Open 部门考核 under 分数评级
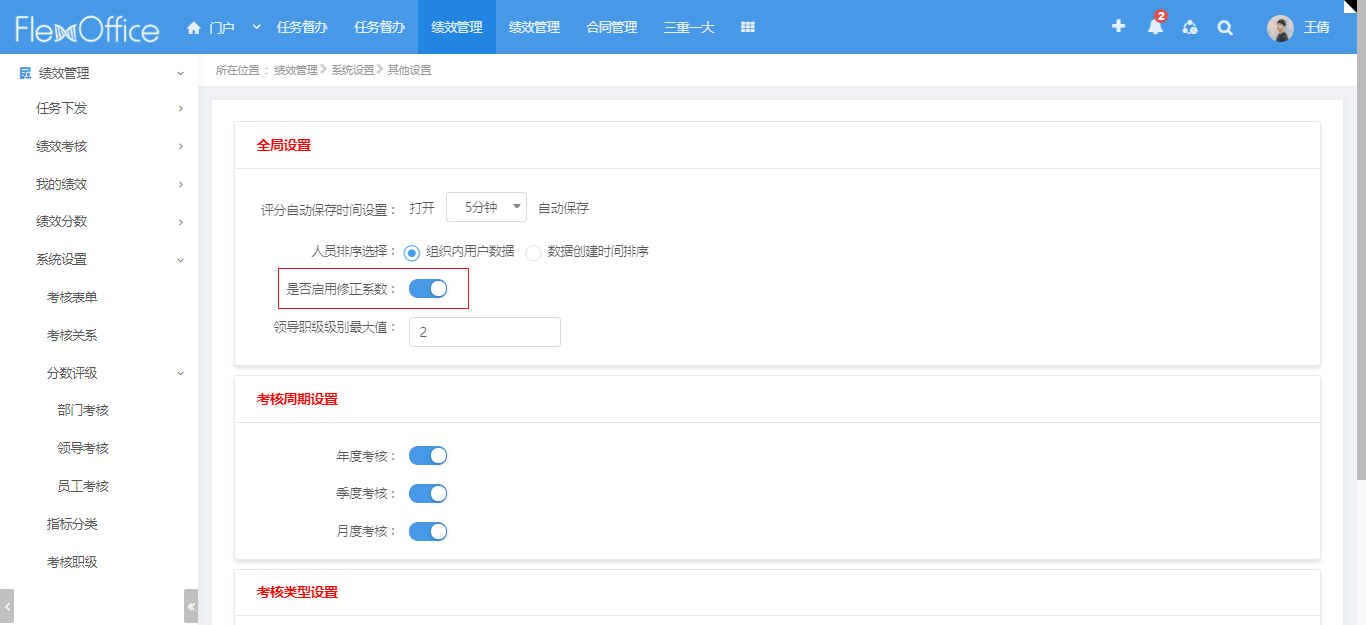Viewport: 1366px width, 625px height. coord(83,410)
